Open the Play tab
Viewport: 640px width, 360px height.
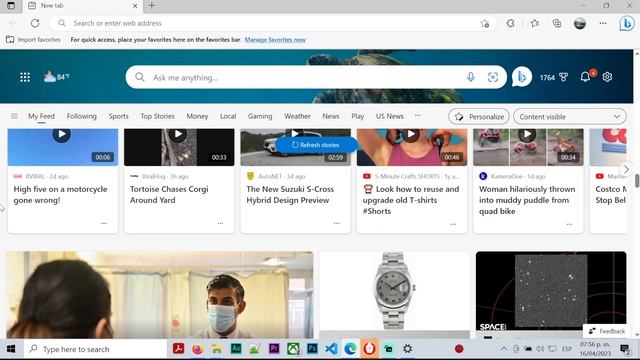pos(358,116)
